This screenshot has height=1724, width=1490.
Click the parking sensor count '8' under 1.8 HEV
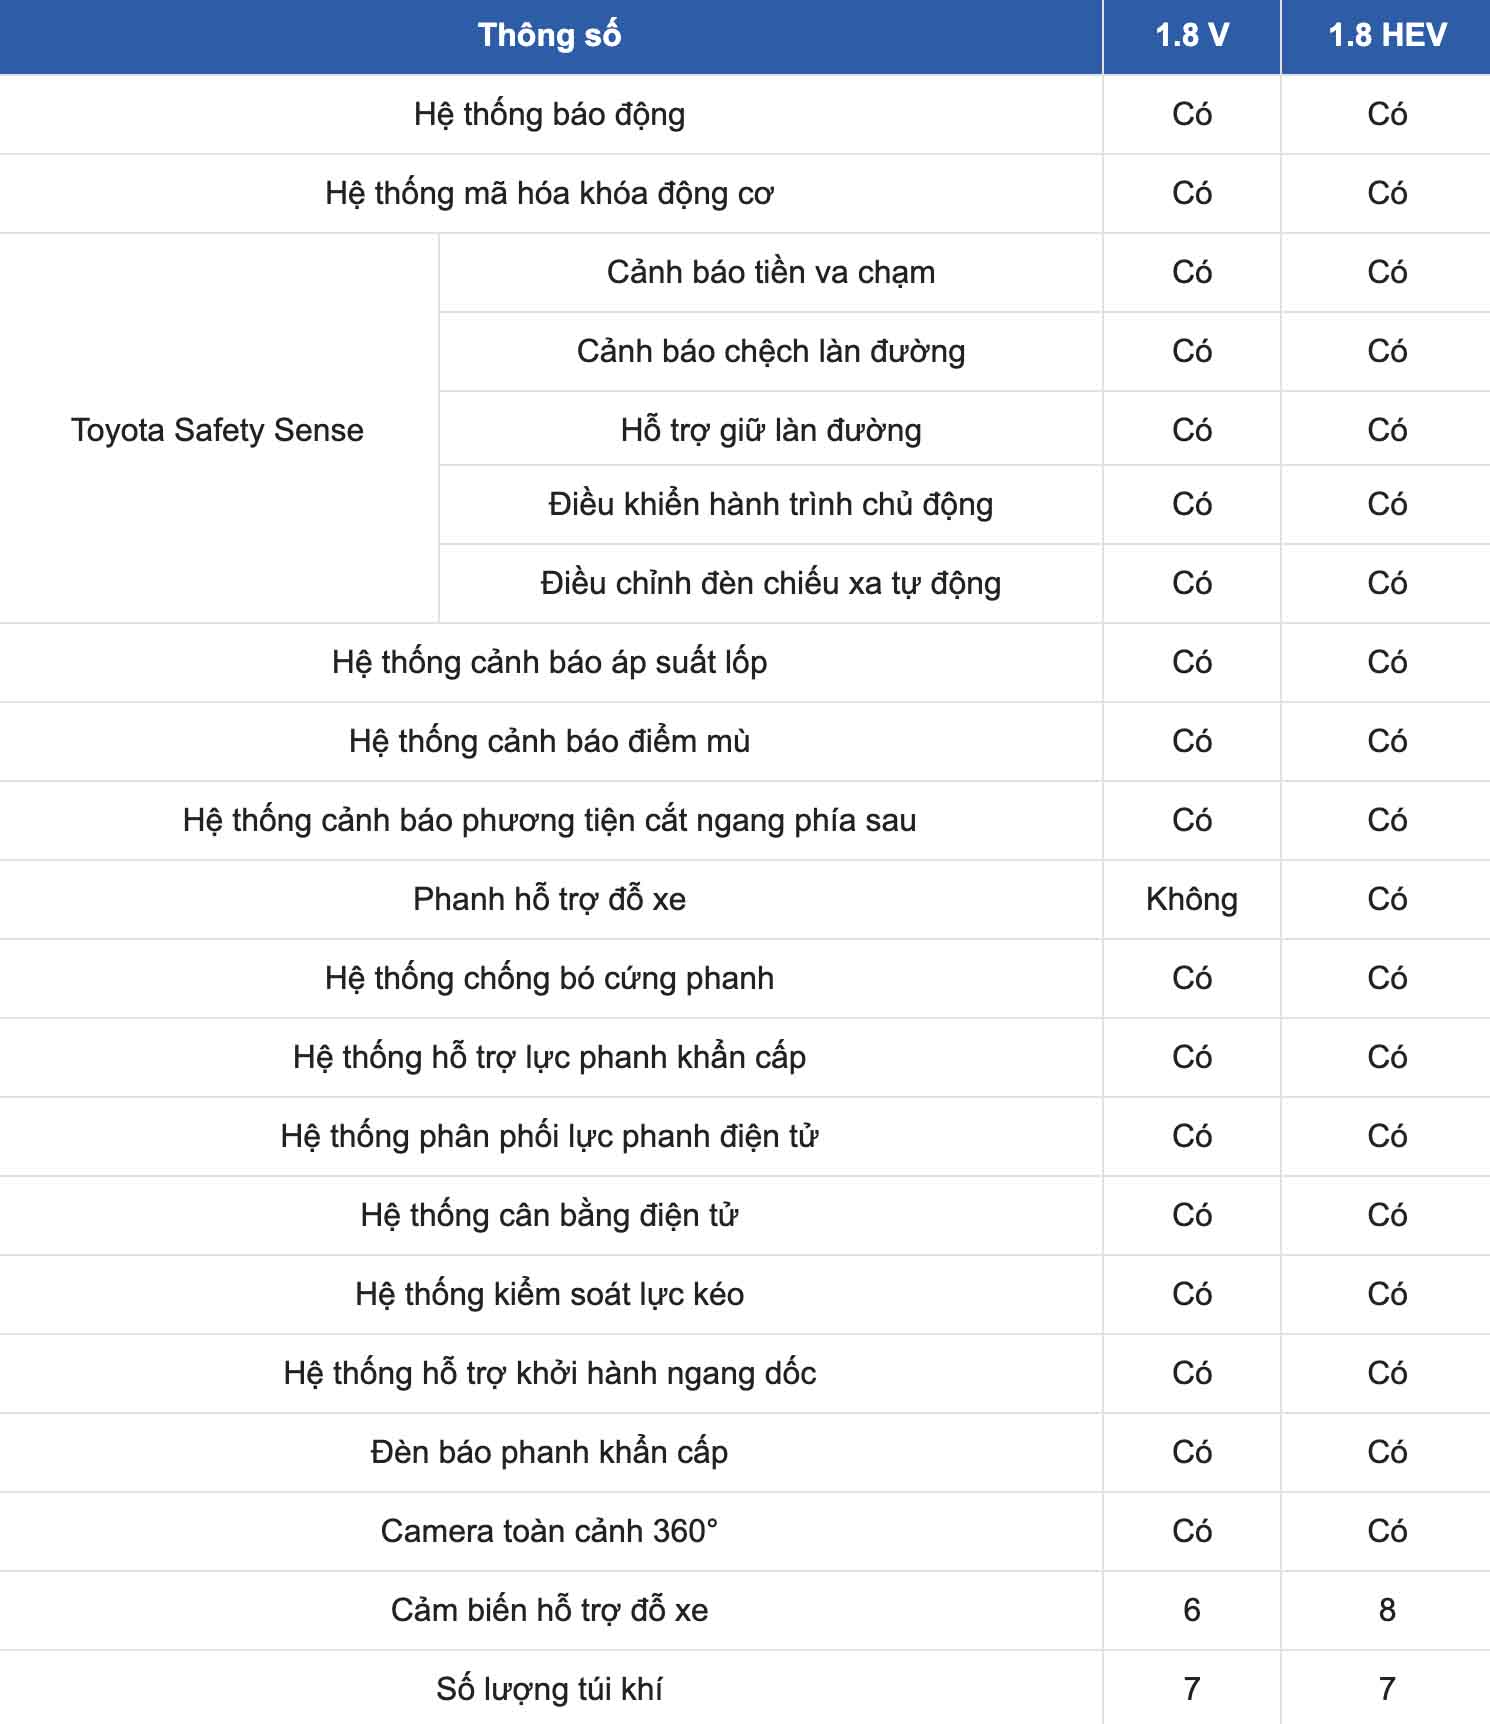[1386, 1610]
